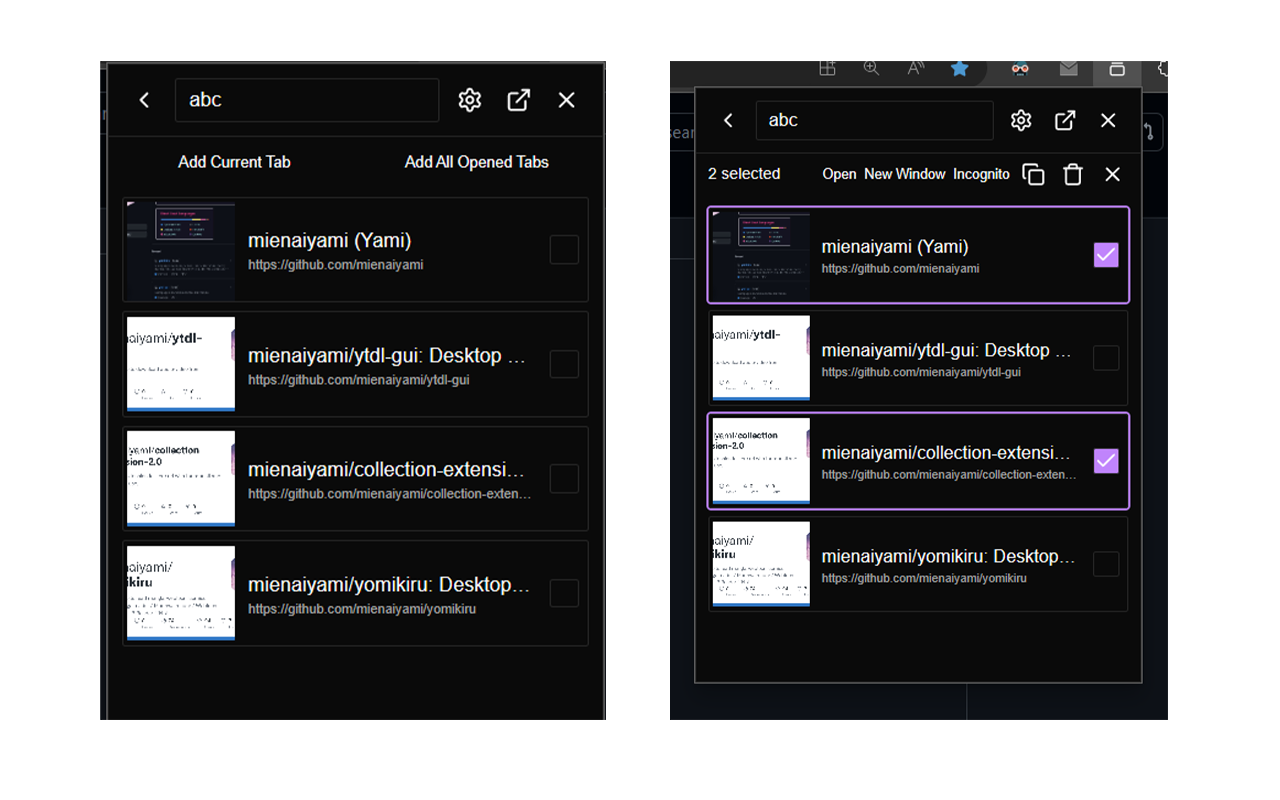Tick the collection-extension checkbox in the left popup
Viewport: 1280px width, 800px height.
[564, 479]
